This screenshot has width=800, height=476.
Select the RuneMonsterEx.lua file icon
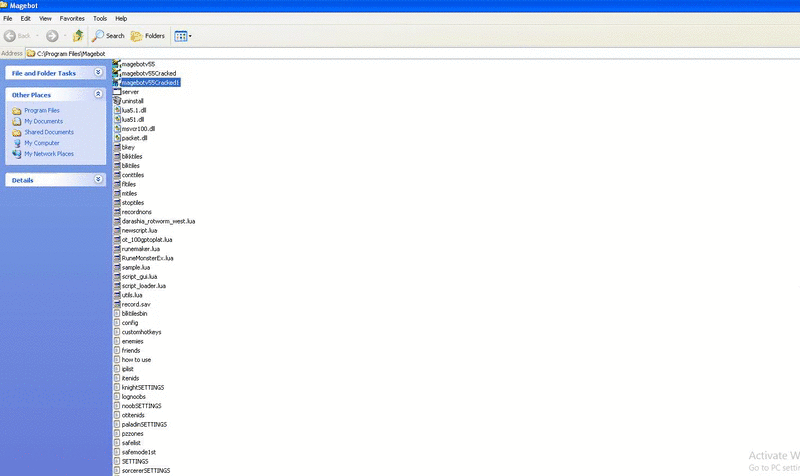117,258
